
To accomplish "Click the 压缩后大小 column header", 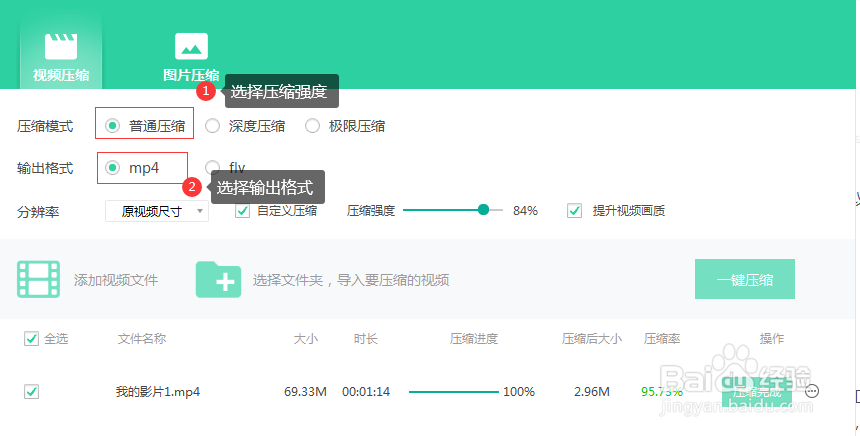I will [592, 339].
